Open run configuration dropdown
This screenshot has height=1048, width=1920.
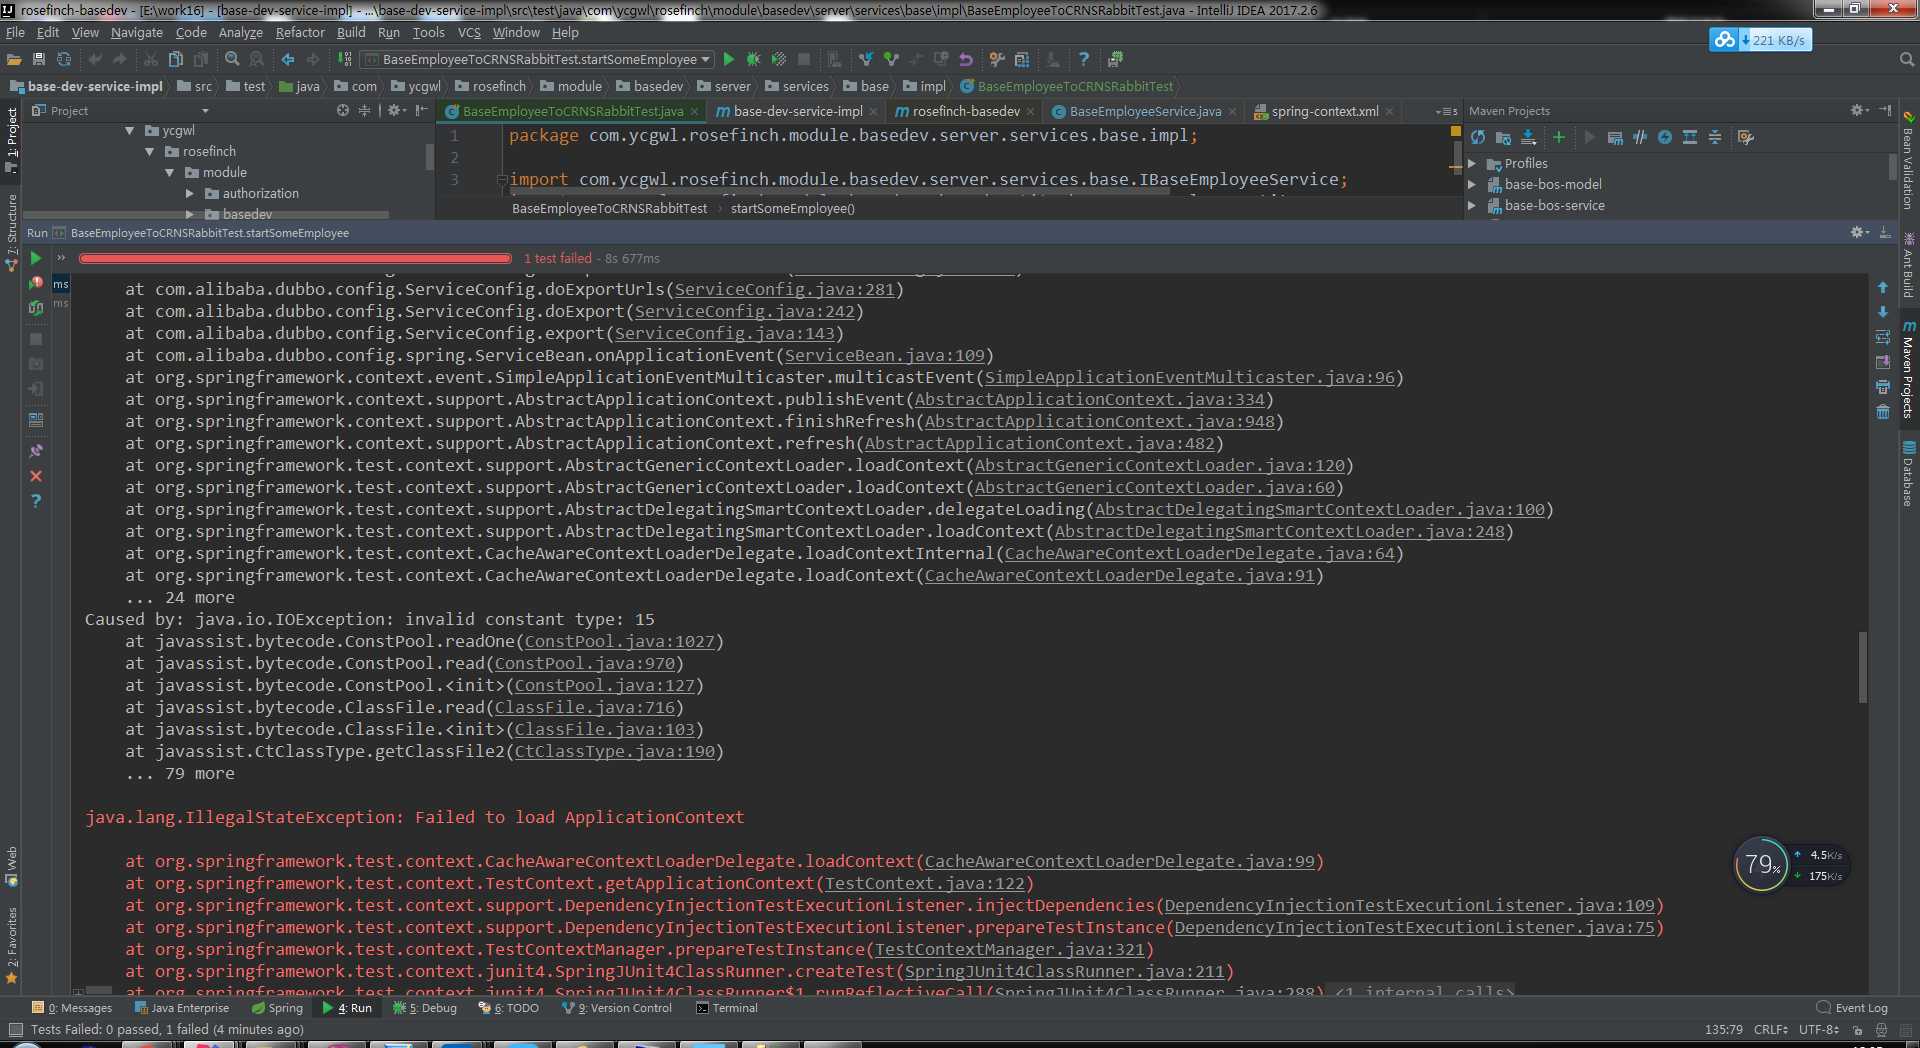point(537,59)
